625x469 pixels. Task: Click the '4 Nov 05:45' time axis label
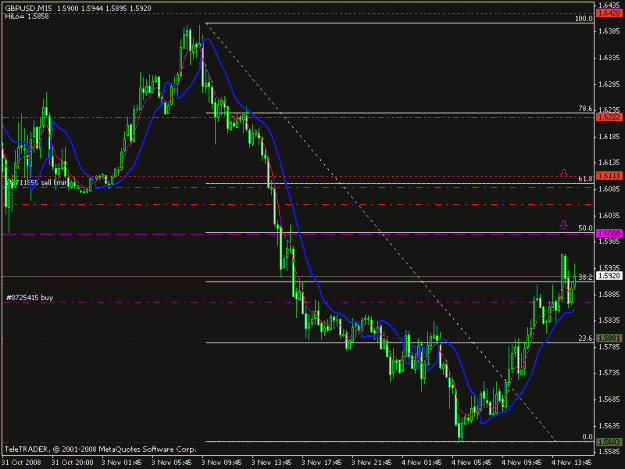(472, 462)
